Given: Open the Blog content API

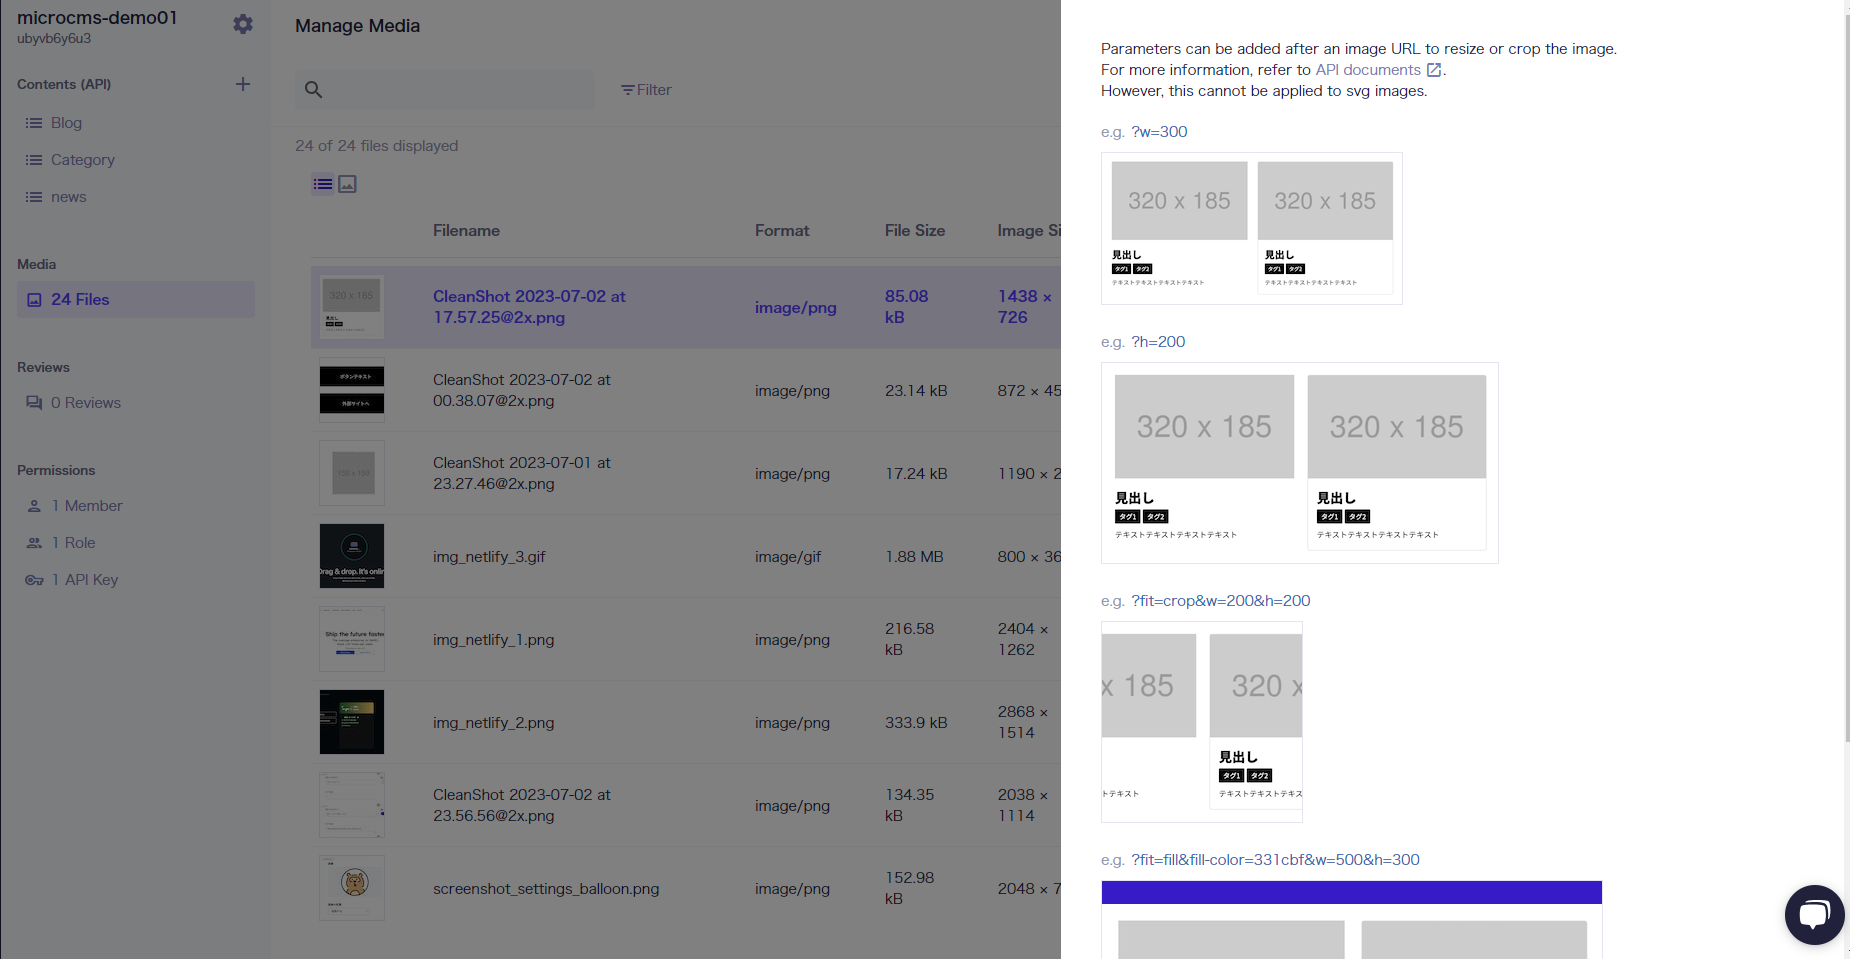Looking at the screenshot, I should [x=66, y=123].
